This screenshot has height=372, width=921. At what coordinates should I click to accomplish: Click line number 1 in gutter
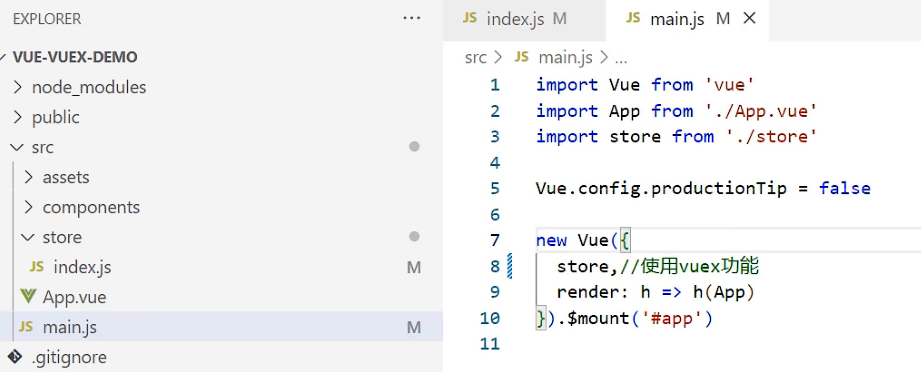click(495, 85)
